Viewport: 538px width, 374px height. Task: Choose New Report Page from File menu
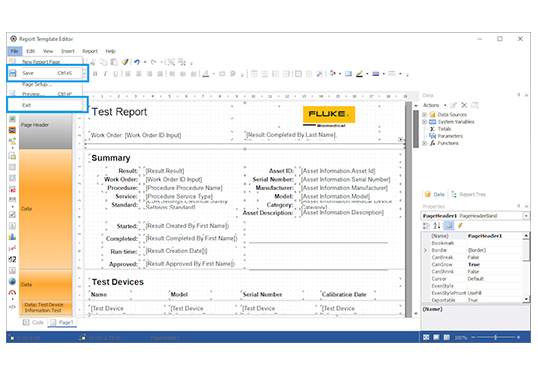pos(45,62)
